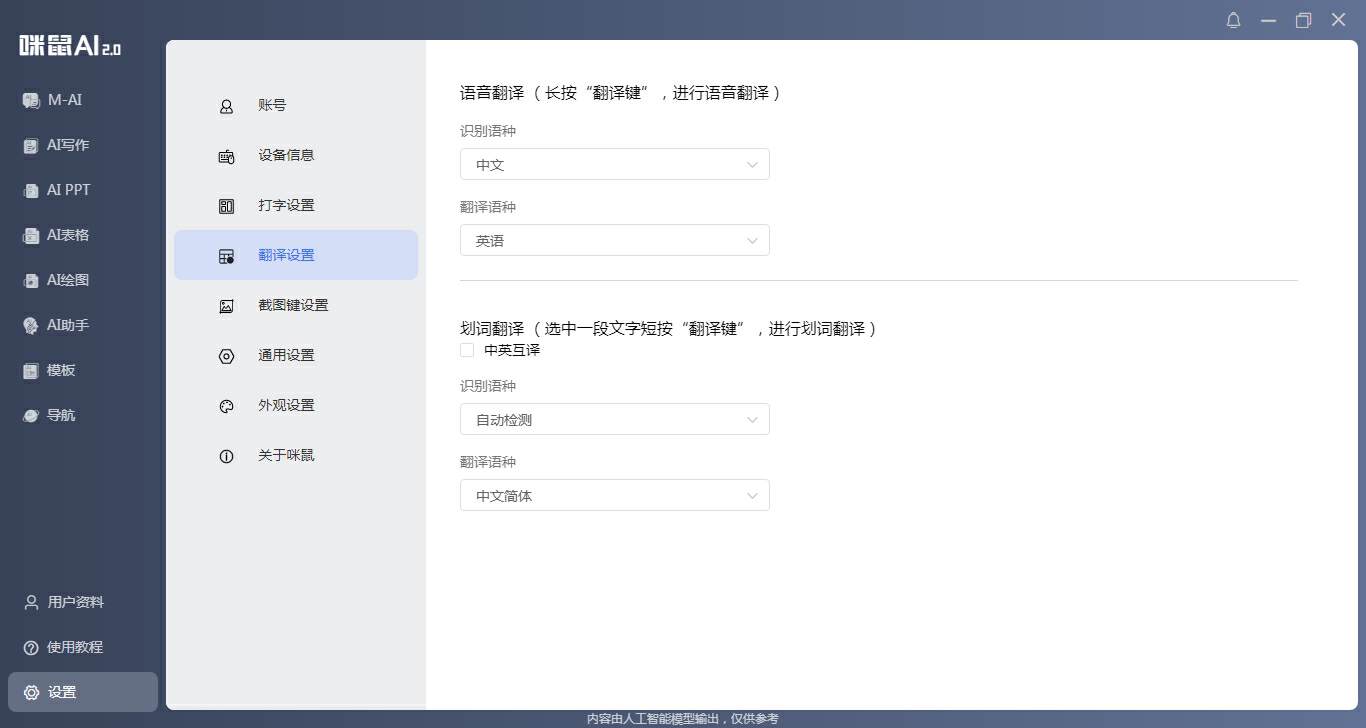Switch to the 账号 account settings tab
This screenshot has height=728, width=1366.
point(272,105)
